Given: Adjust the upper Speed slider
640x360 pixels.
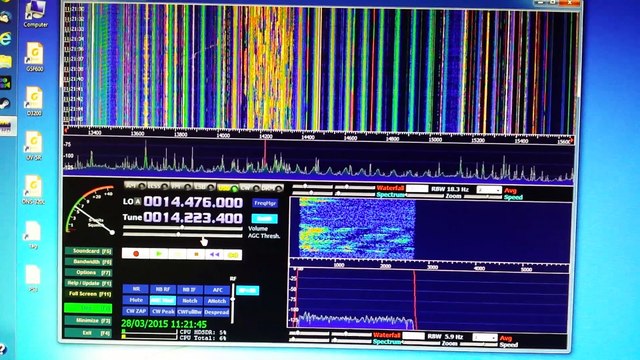Looking at the screenshot, I should coord(483,197).
